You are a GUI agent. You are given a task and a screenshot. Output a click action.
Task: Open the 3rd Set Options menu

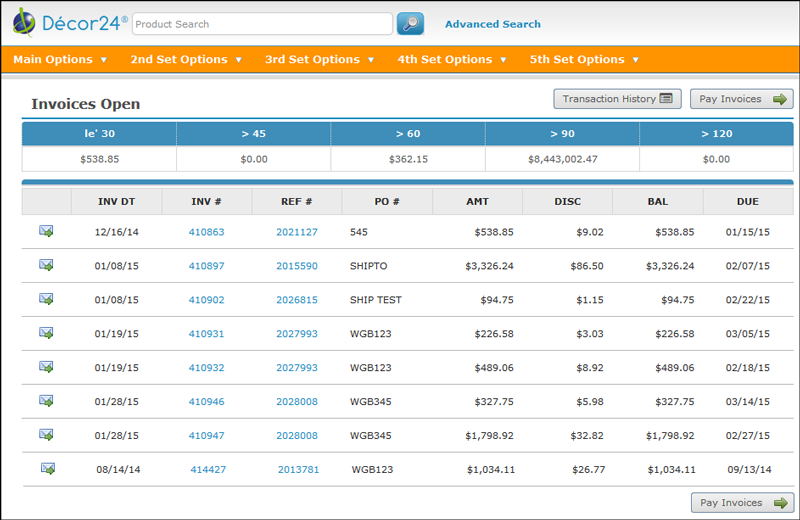pos(320,60)
